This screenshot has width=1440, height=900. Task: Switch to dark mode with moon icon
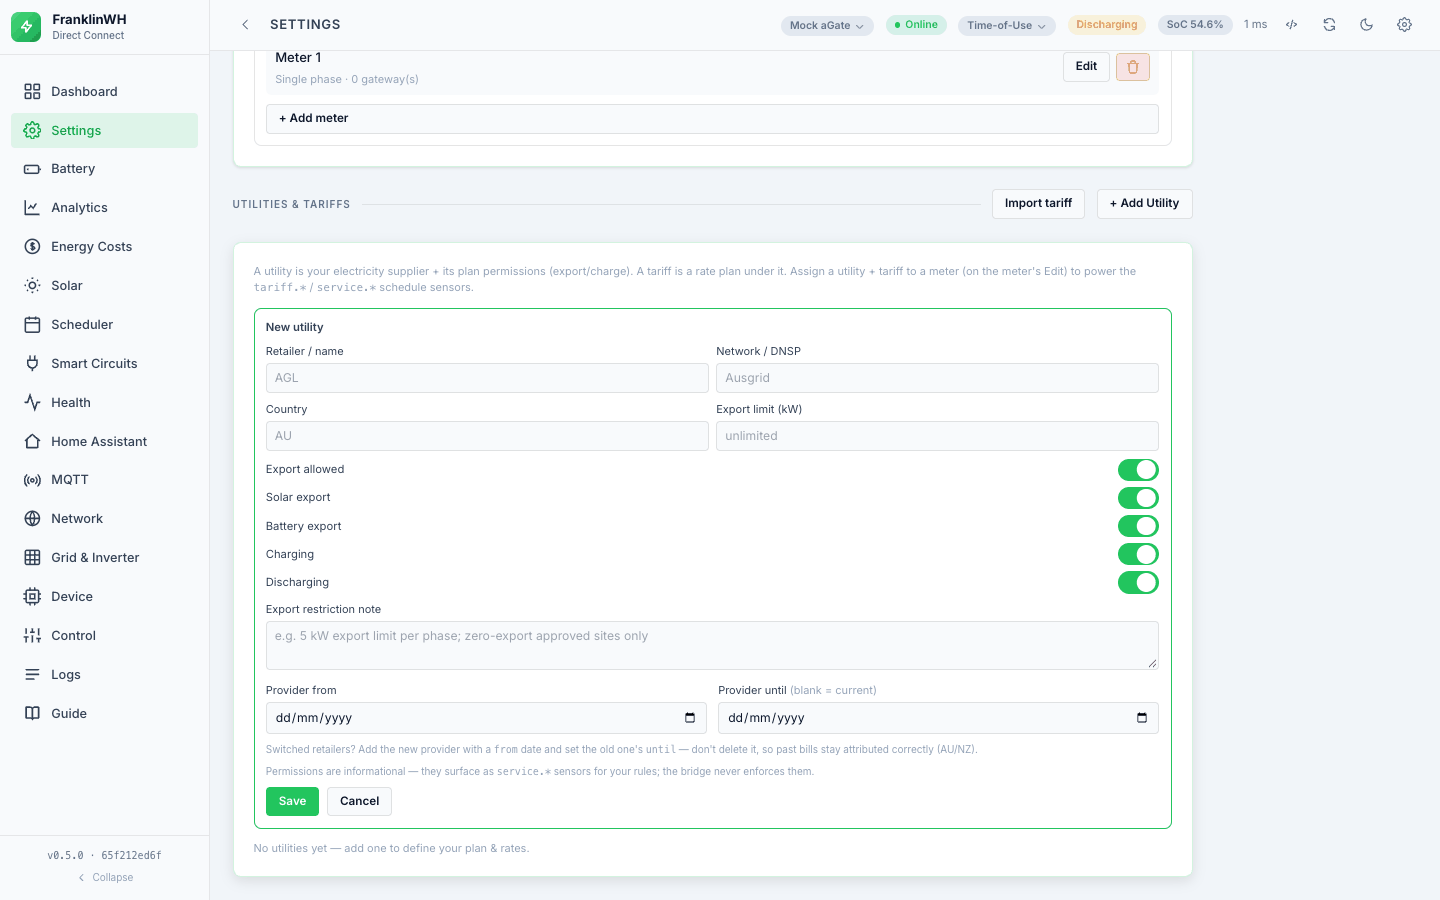click(1367, 25)
